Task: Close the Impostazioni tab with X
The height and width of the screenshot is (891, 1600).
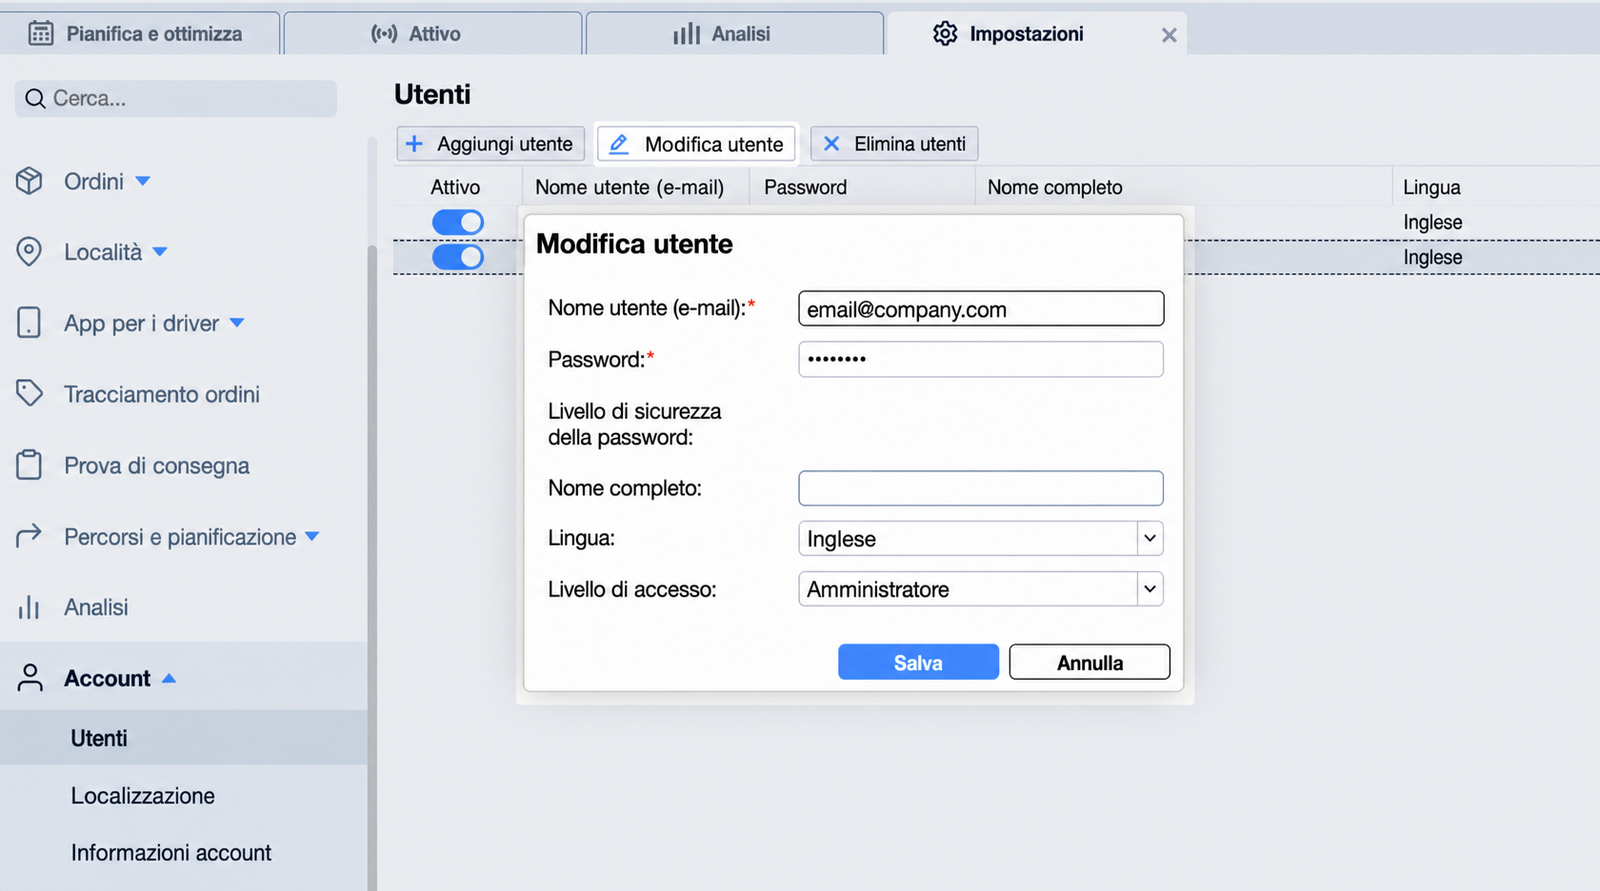Action: [1169, 35]
